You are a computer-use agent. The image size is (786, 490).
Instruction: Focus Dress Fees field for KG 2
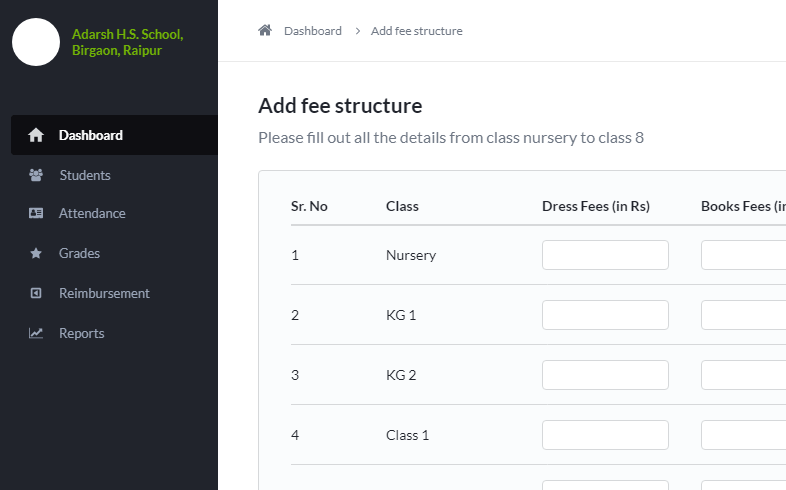[605, 375]
